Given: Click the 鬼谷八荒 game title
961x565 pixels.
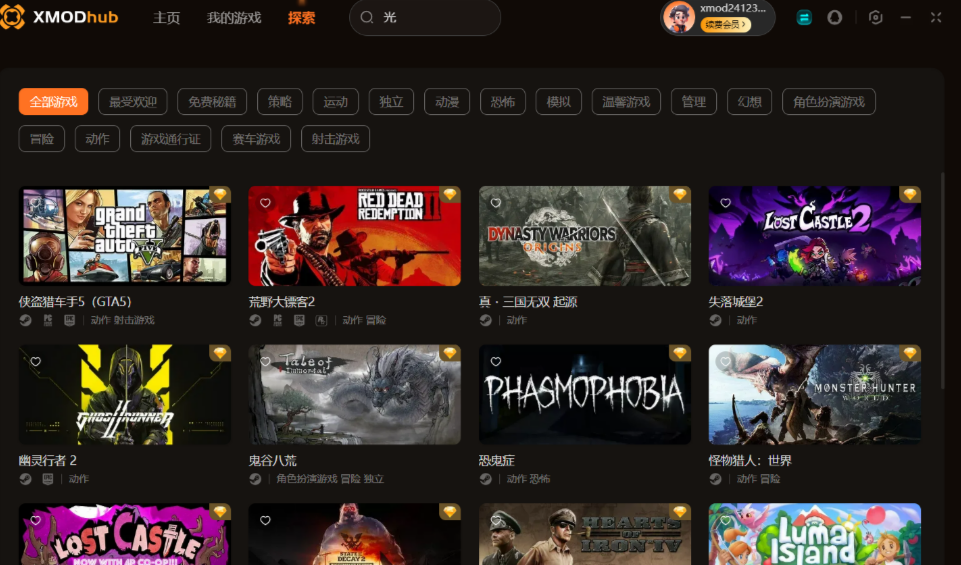Looking at the screenshot, I should click(272, 460).
